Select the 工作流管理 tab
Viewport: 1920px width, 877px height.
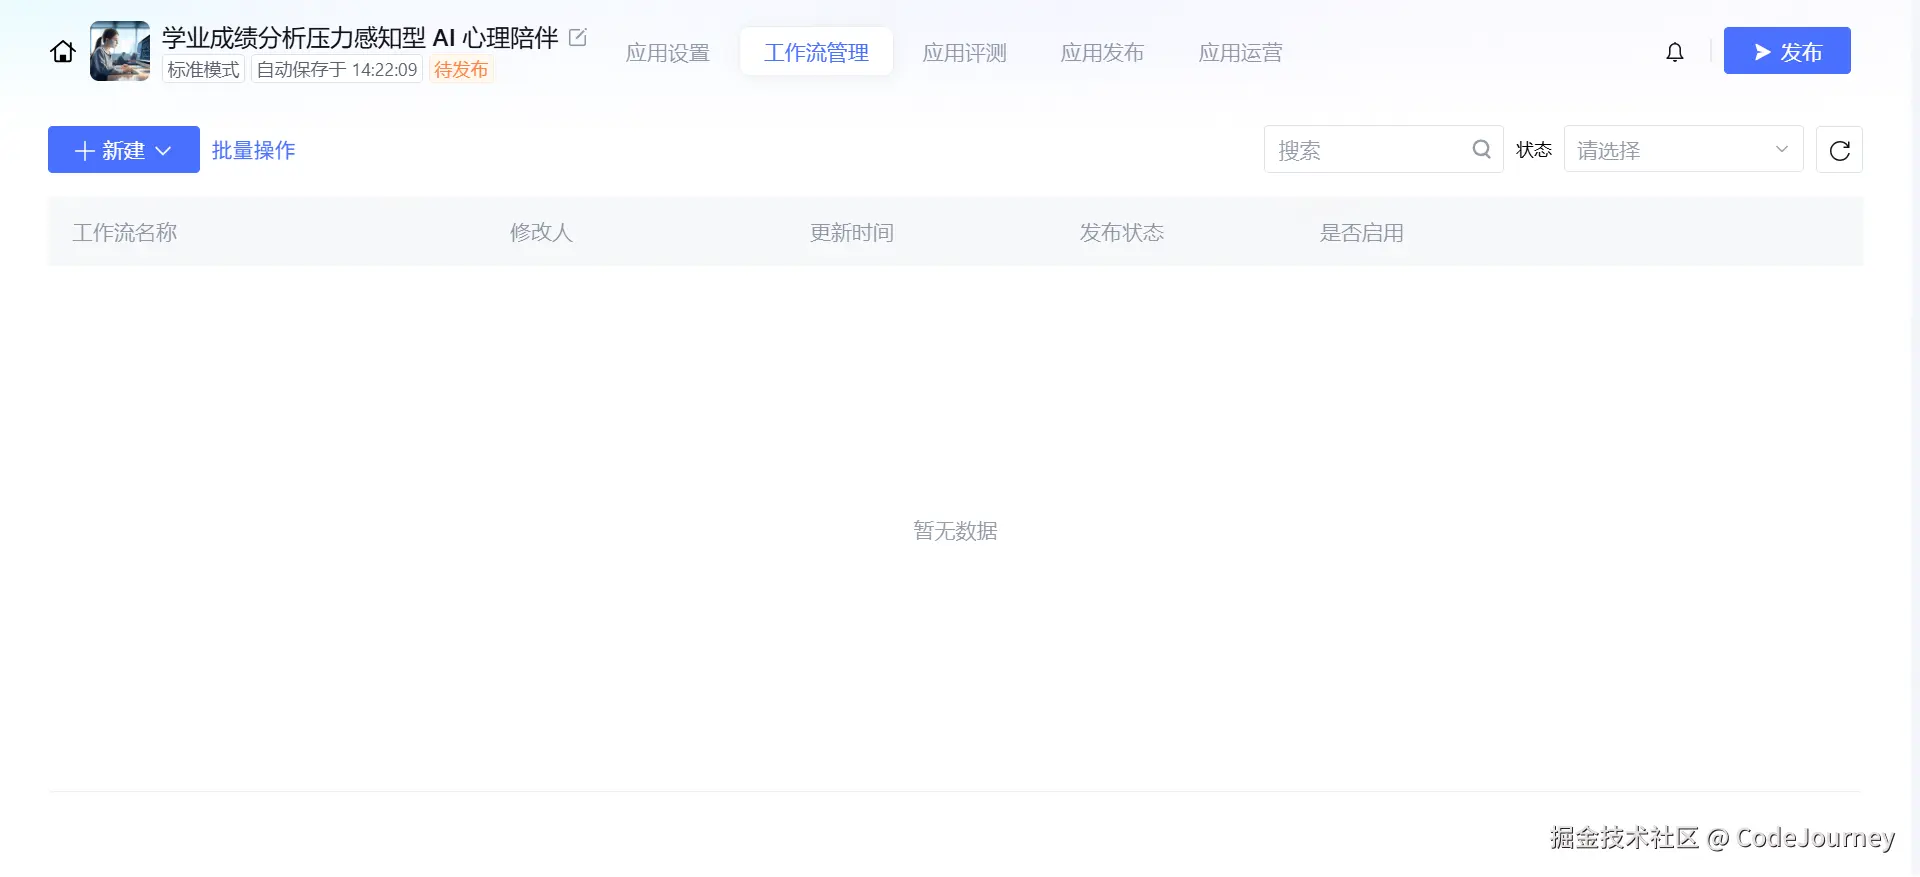pos(816,52)
